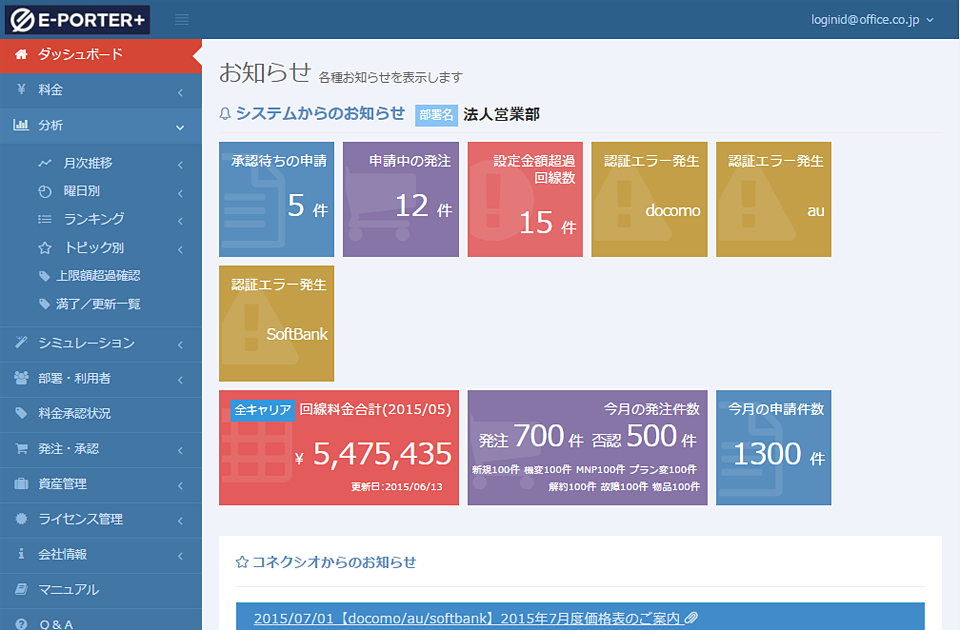Viewport: 960px width, 630px height.
Task: Collapse the 分析 menu chevron
Action: (x=180, y=127)
